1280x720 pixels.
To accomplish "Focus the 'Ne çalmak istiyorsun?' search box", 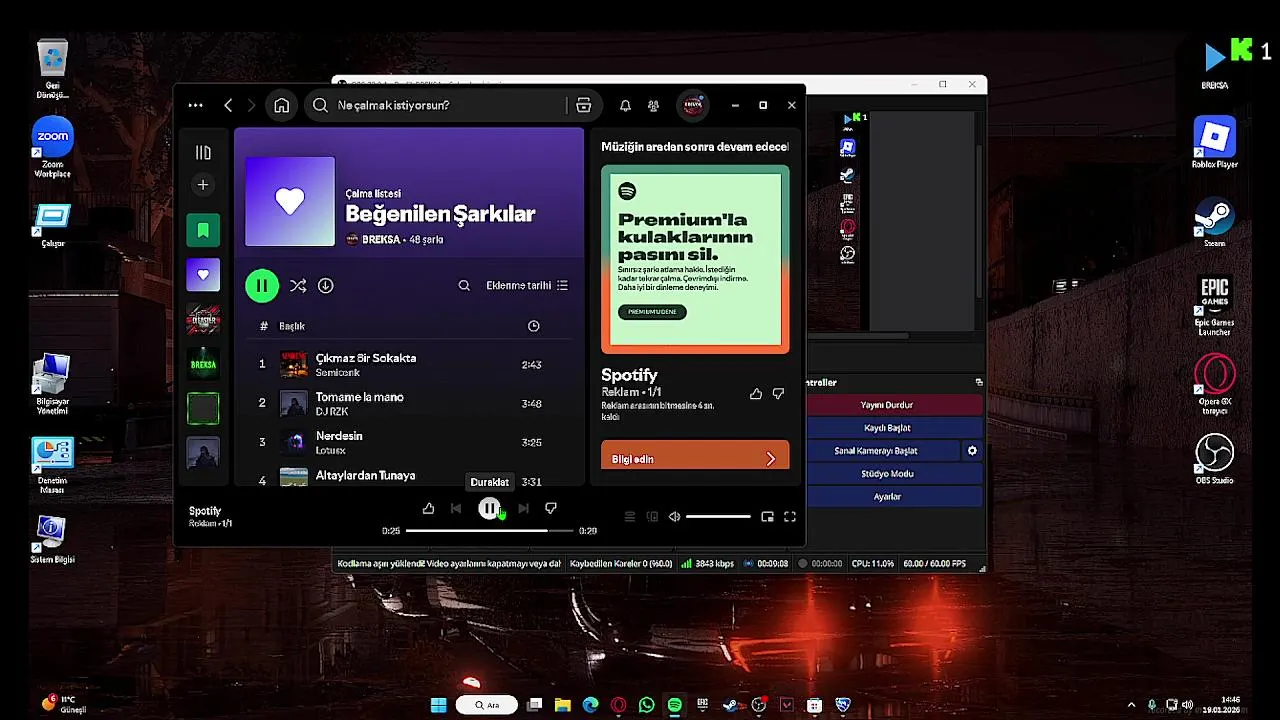I will pyautogui.click(x=436, y=105).
